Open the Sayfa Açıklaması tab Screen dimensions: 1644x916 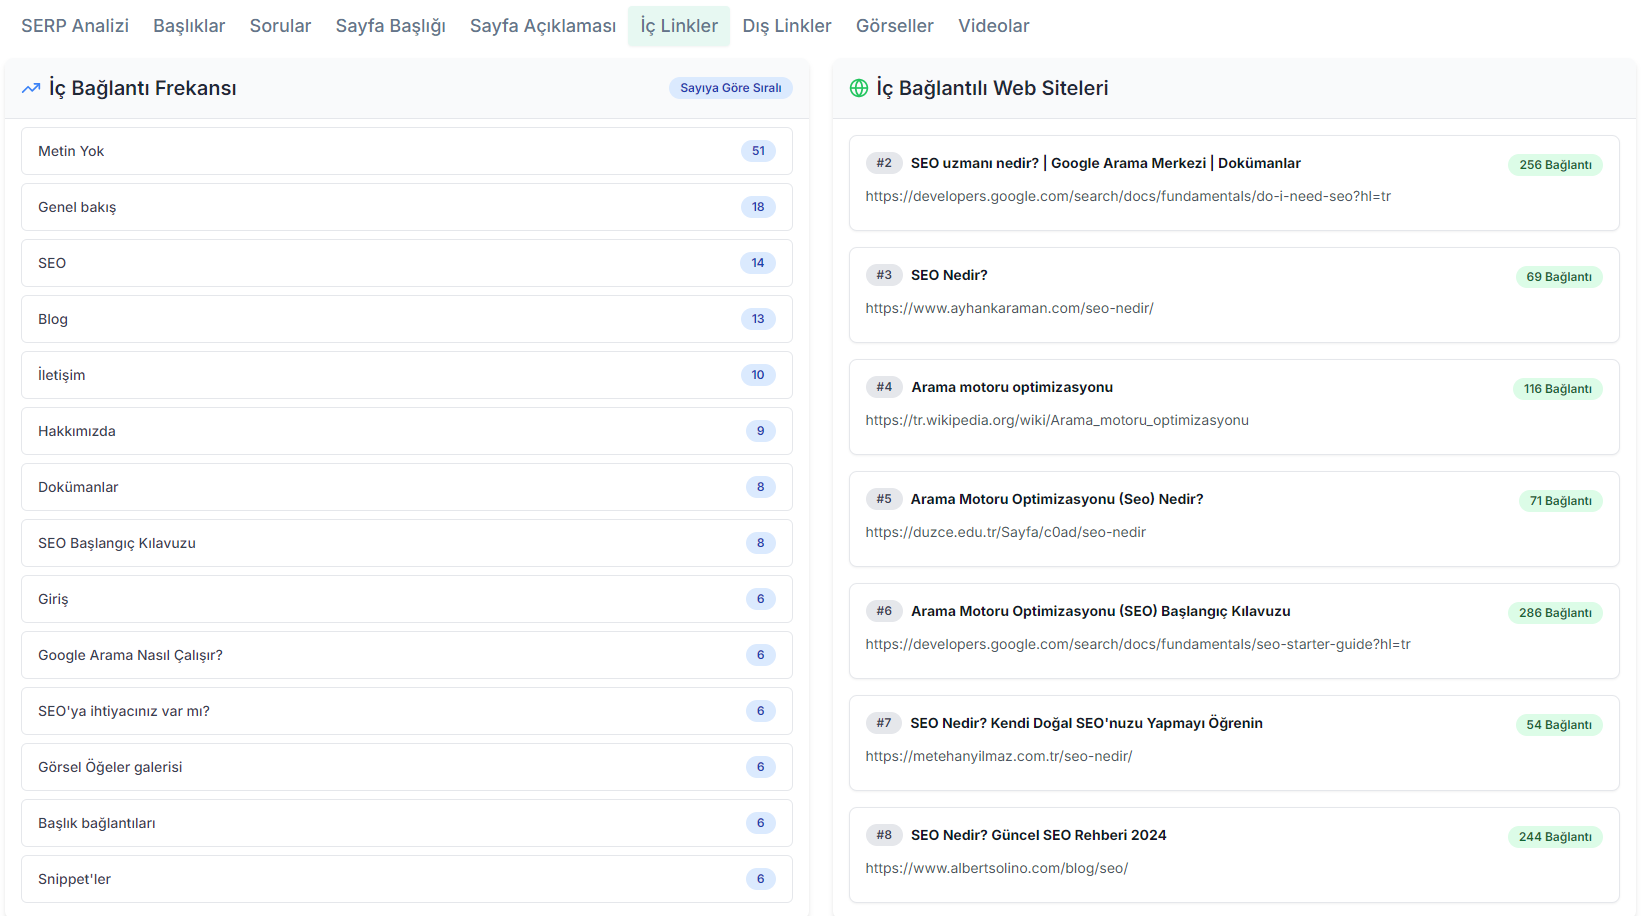(542, 26)
